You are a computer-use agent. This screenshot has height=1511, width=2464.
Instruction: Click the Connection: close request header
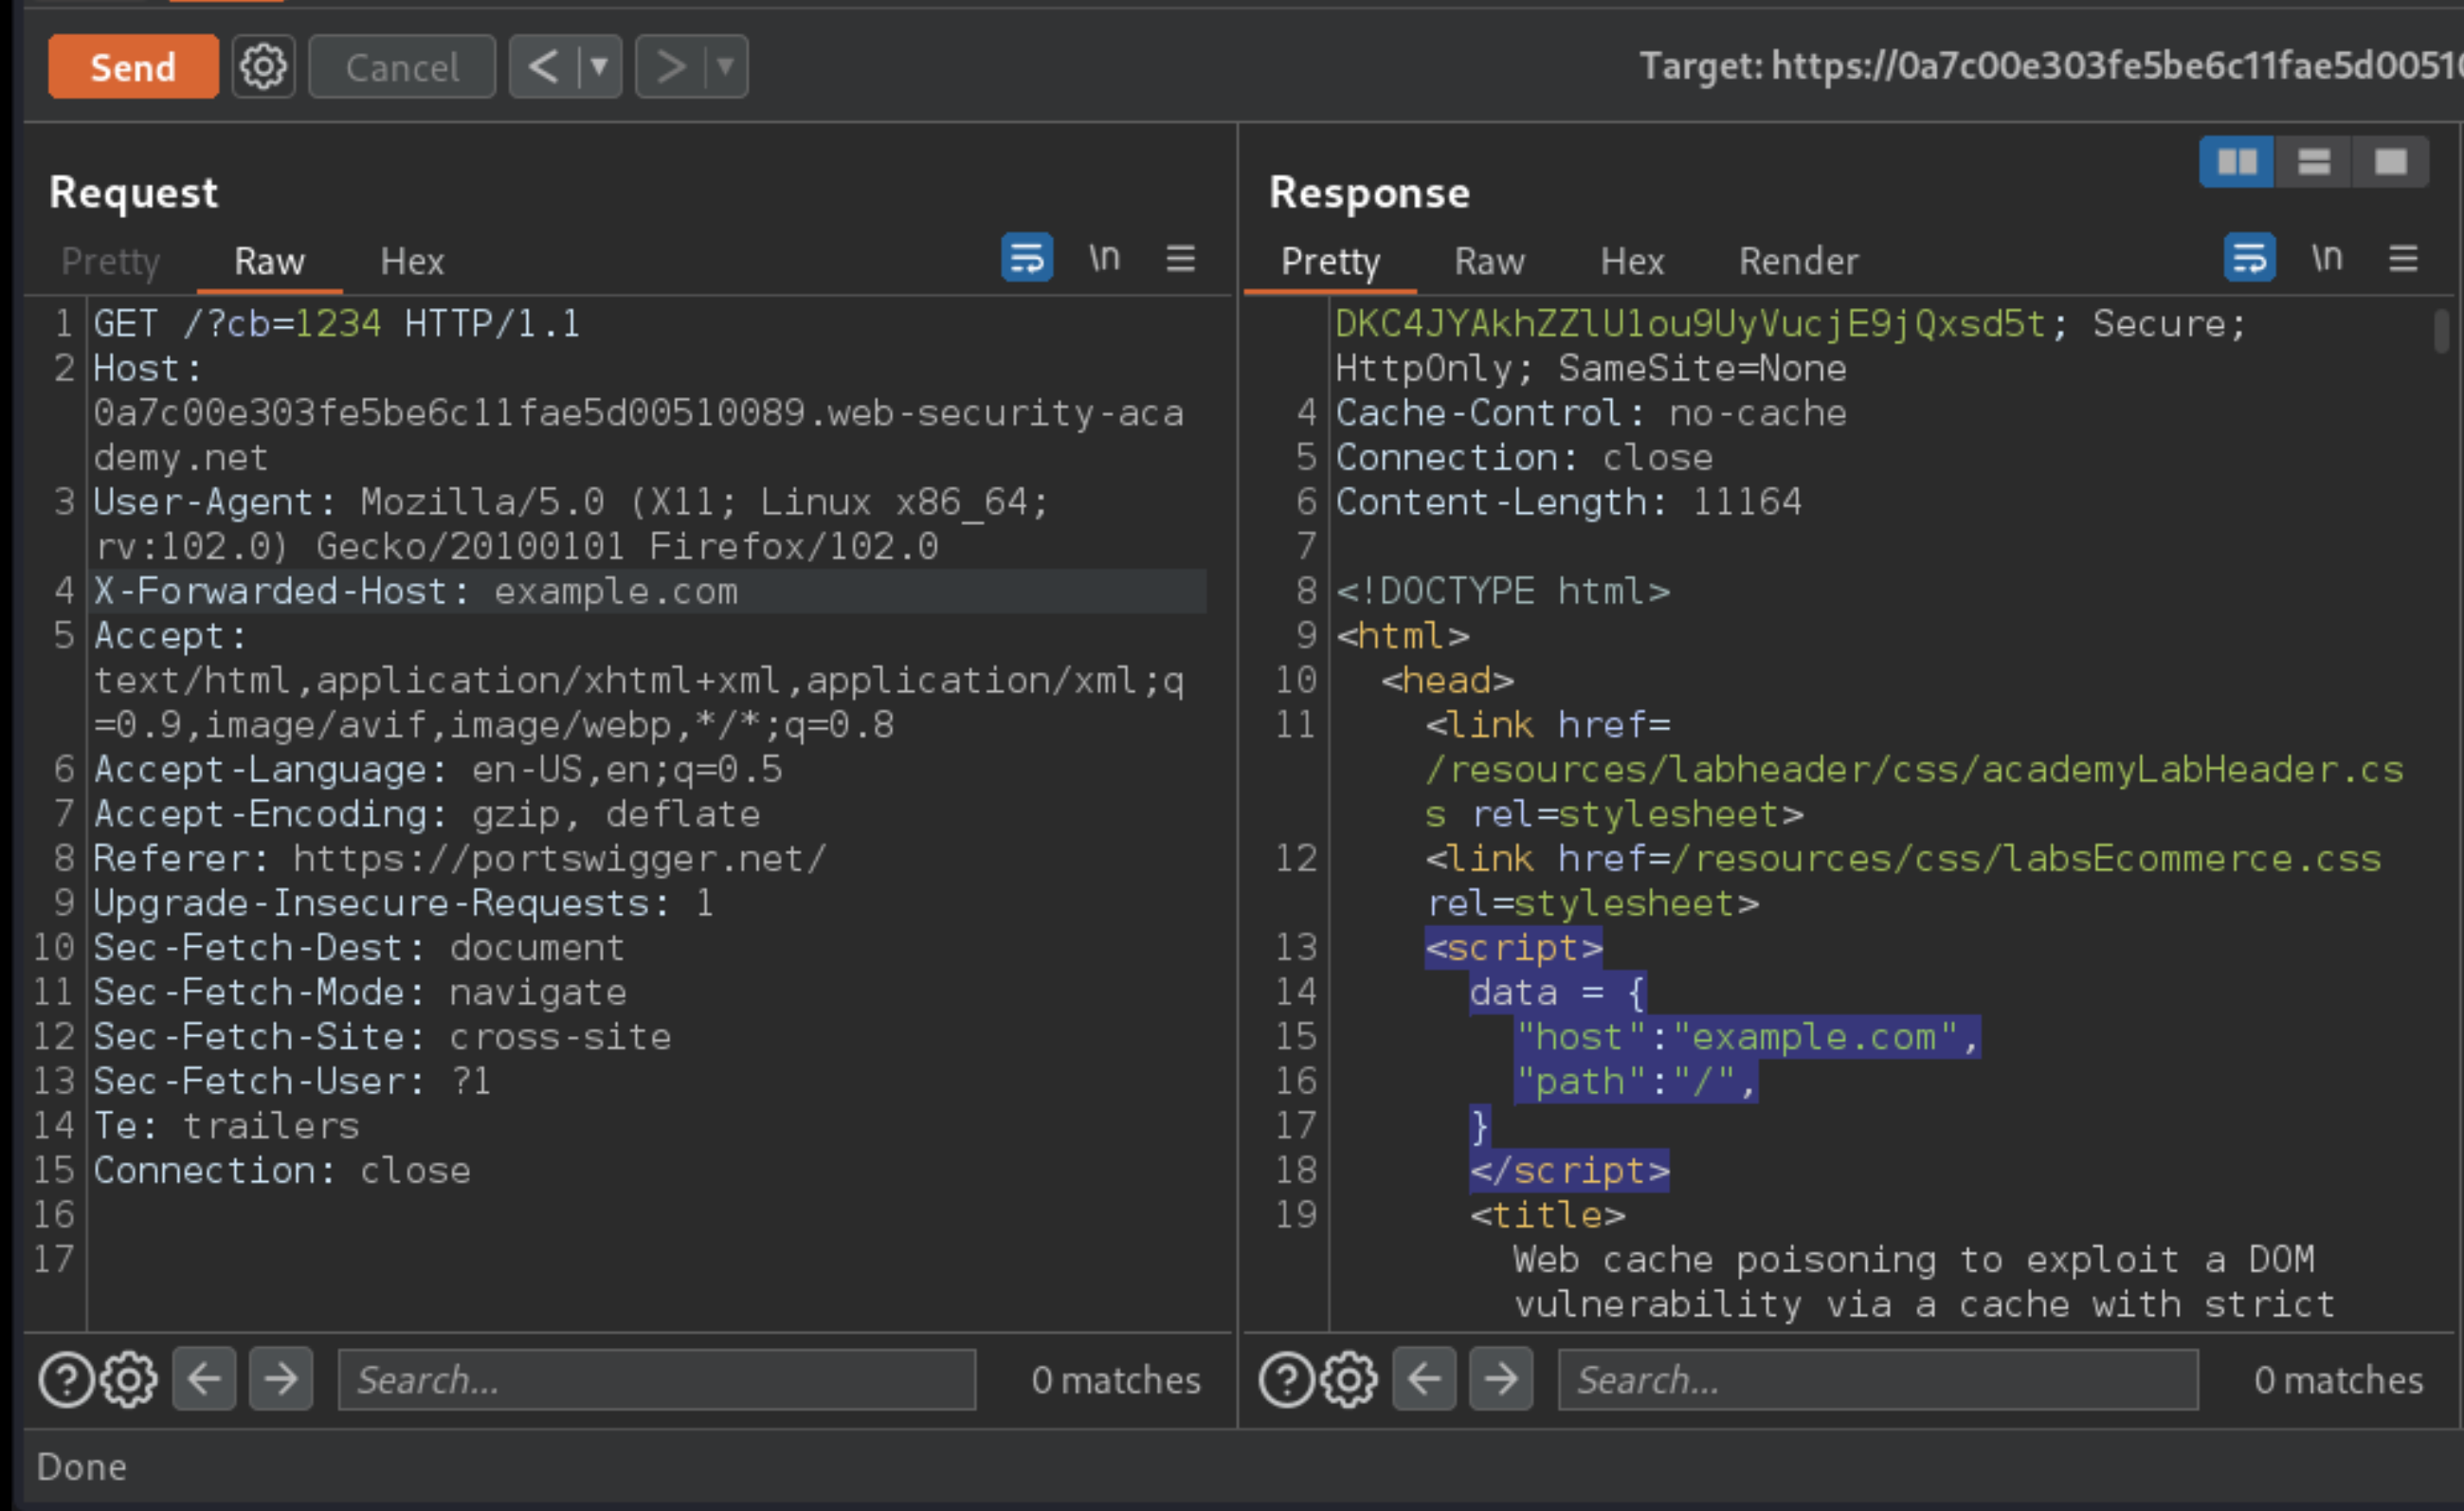pos(282,1170)
